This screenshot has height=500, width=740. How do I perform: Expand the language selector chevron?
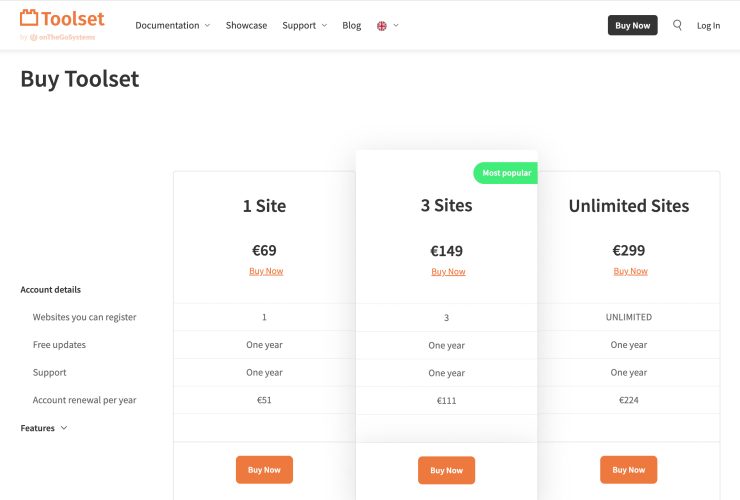[x=396, y=26]
